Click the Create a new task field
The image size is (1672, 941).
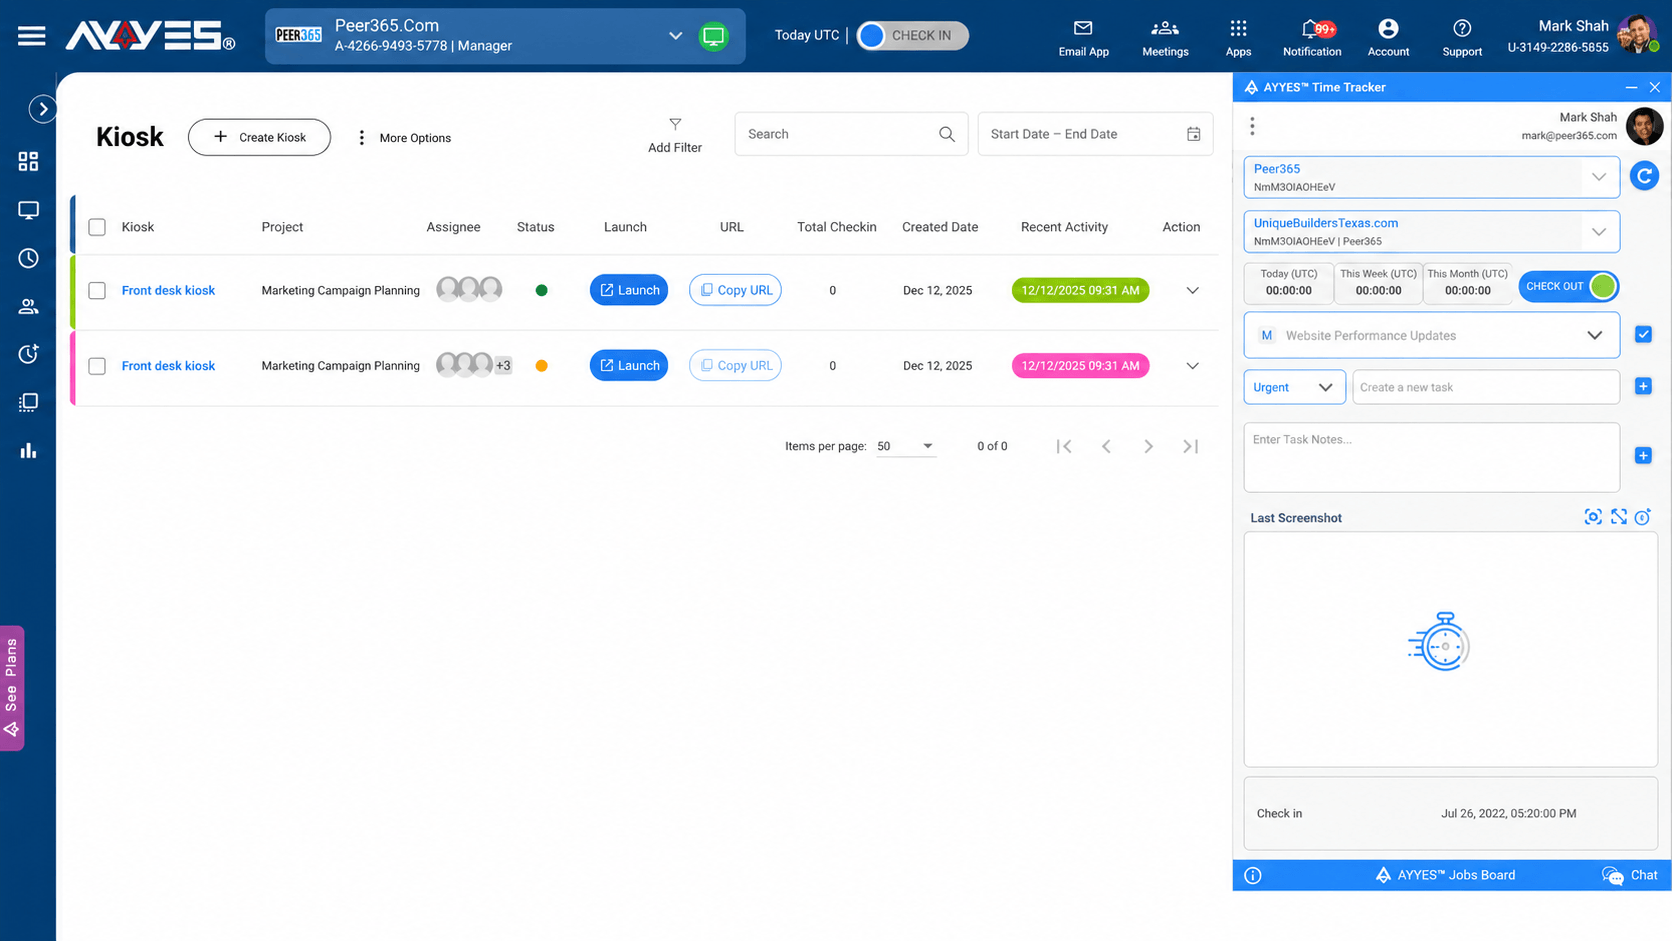pyautogui.click(x=1486, y=387)
